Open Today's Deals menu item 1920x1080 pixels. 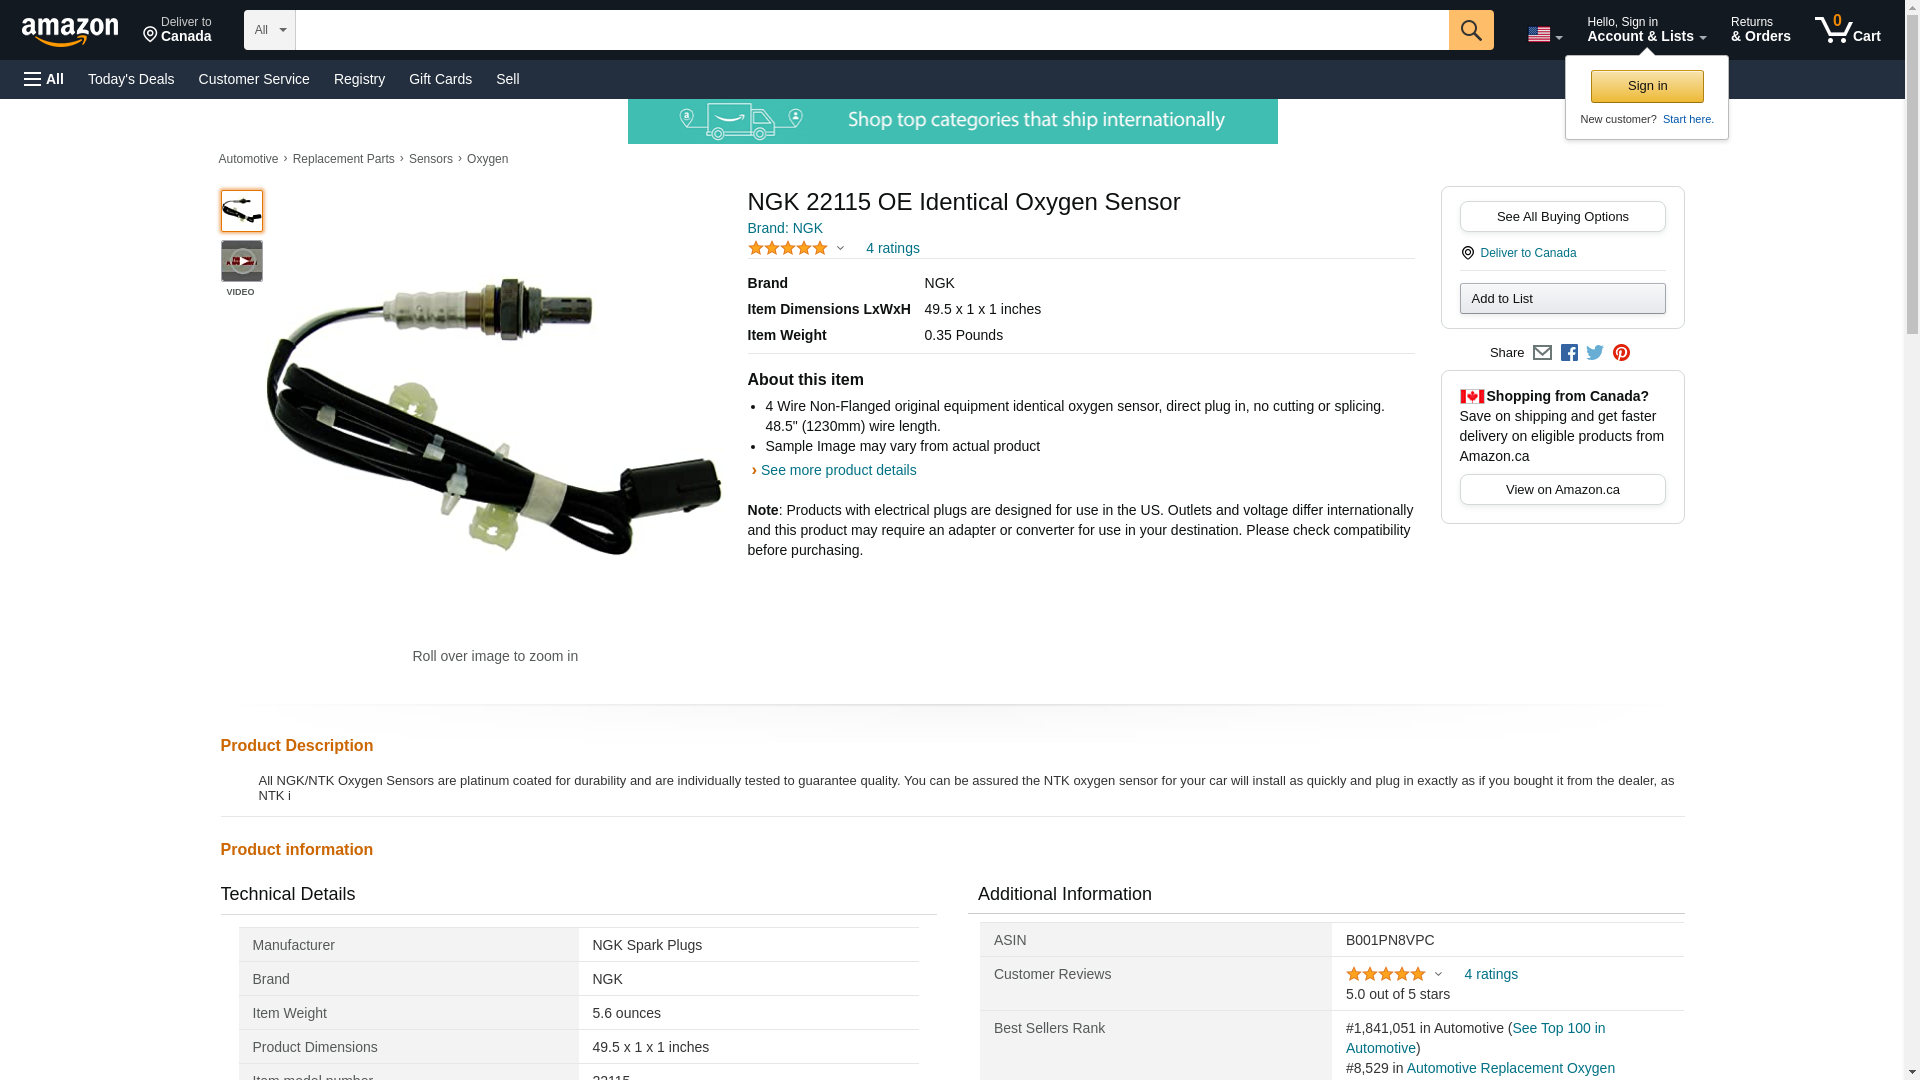(x=131, y=79)
